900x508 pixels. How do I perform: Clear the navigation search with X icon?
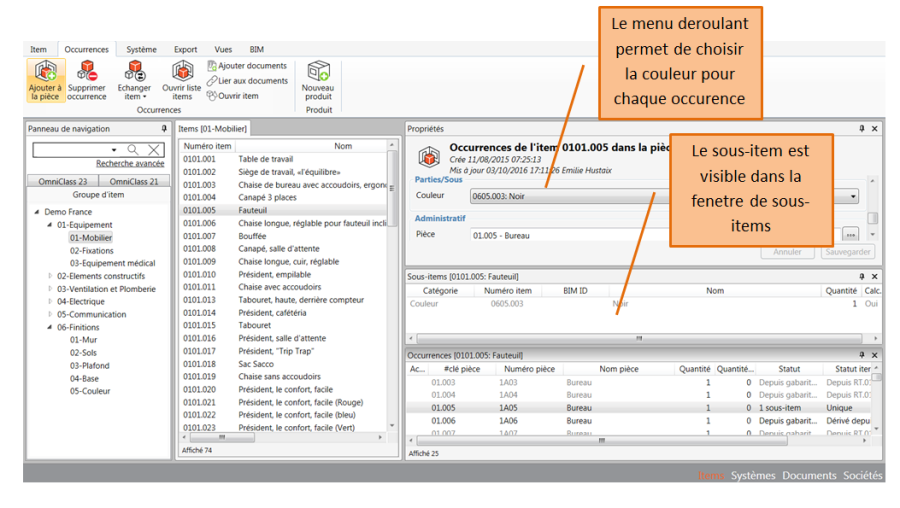pyautogui.click(x=154, y=150)
